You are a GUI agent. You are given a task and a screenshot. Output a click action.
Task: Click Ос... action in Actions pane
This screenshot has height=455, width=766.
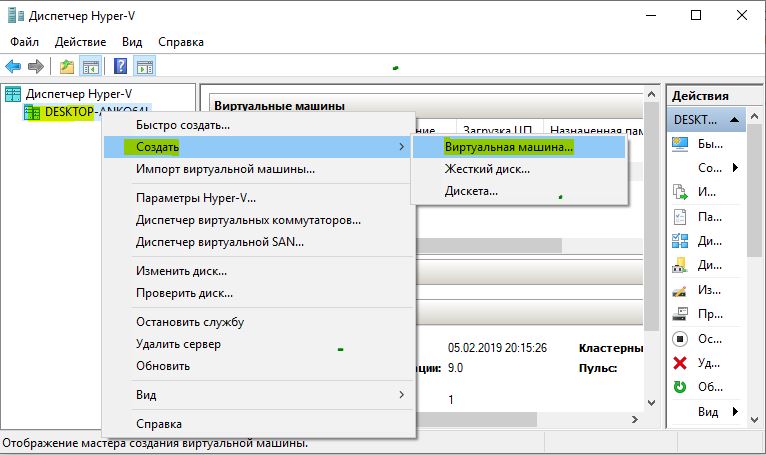(x=709, y=339)
